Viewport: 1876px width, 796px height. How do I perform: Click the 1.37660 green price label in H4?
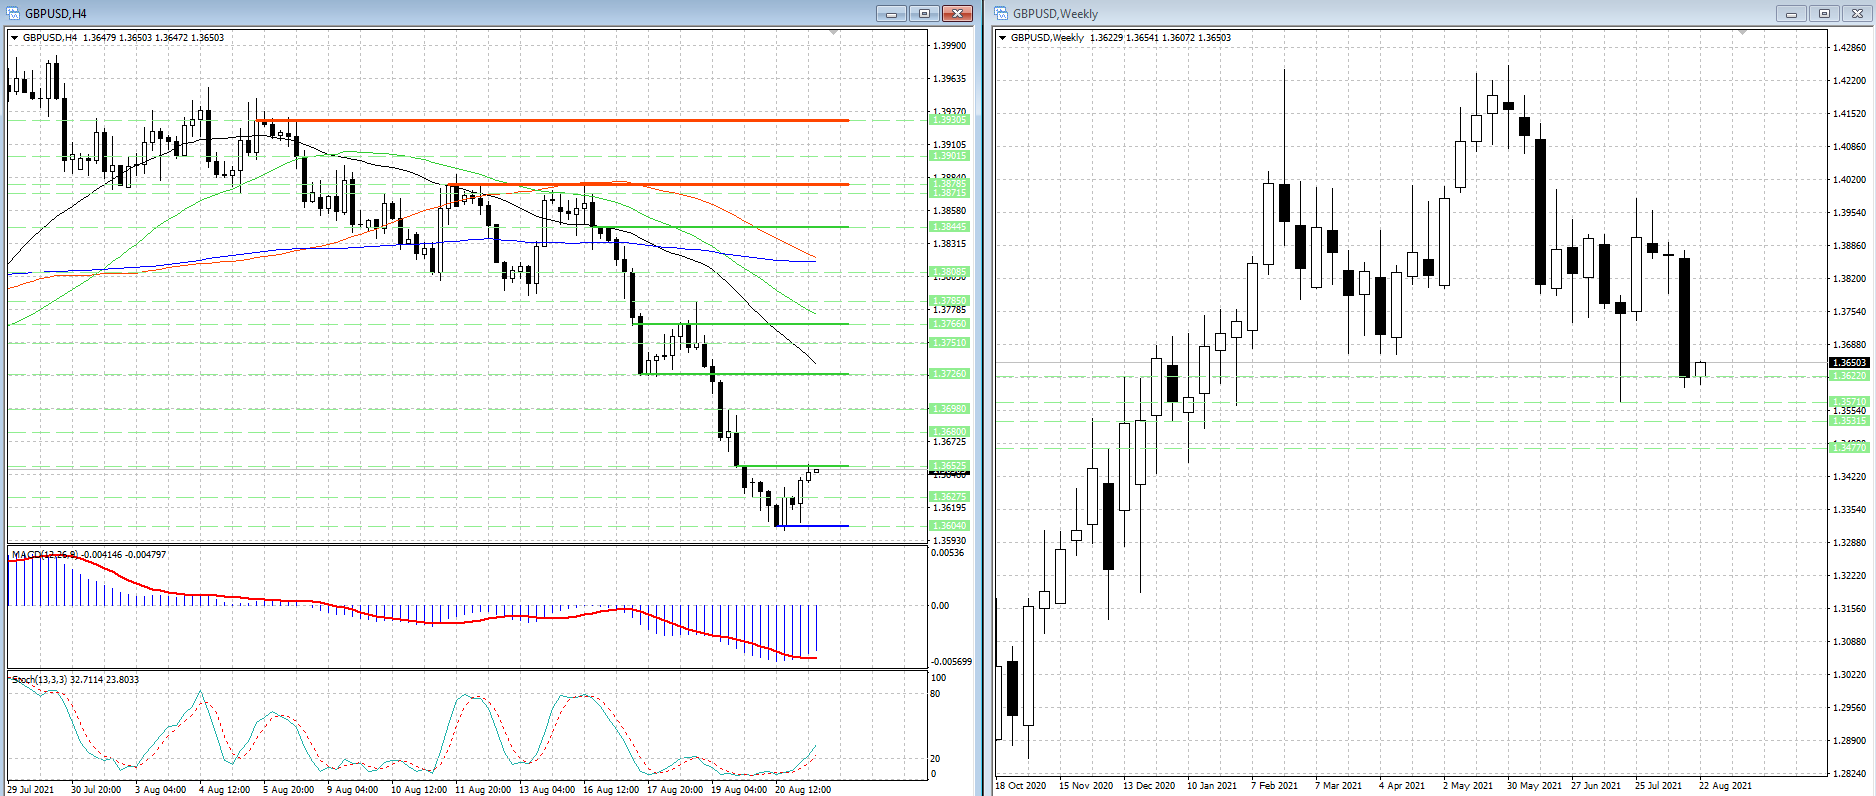[x=949, y=324]
